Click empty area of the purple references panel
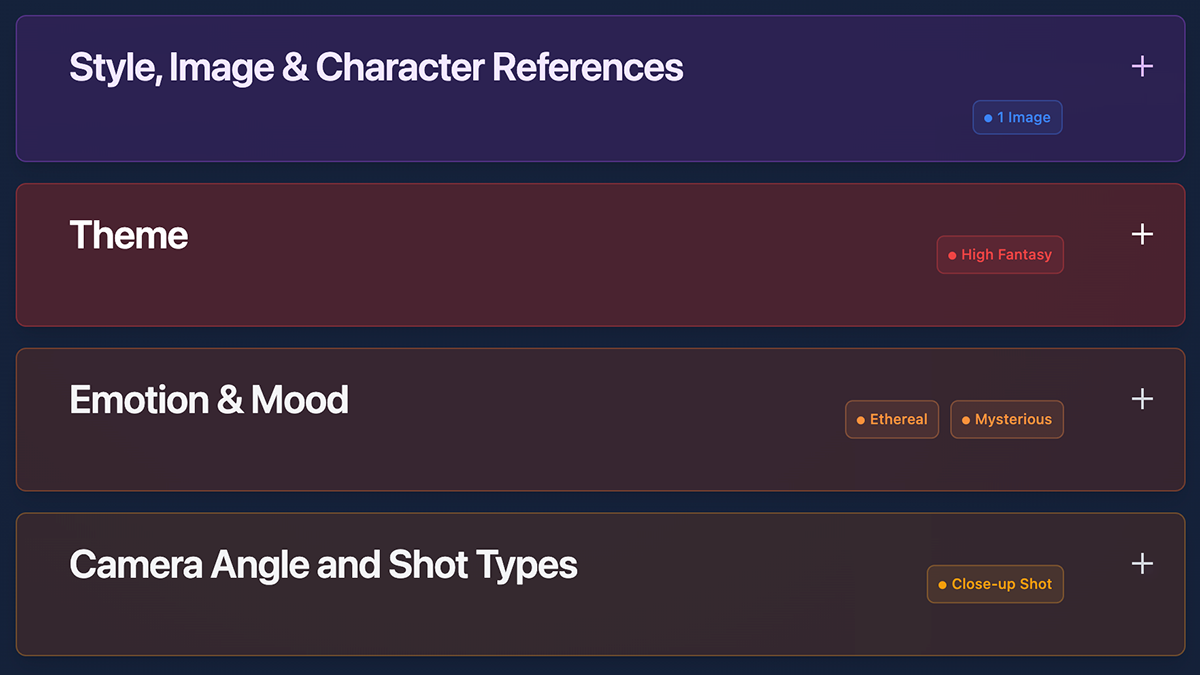 point(500,125)
